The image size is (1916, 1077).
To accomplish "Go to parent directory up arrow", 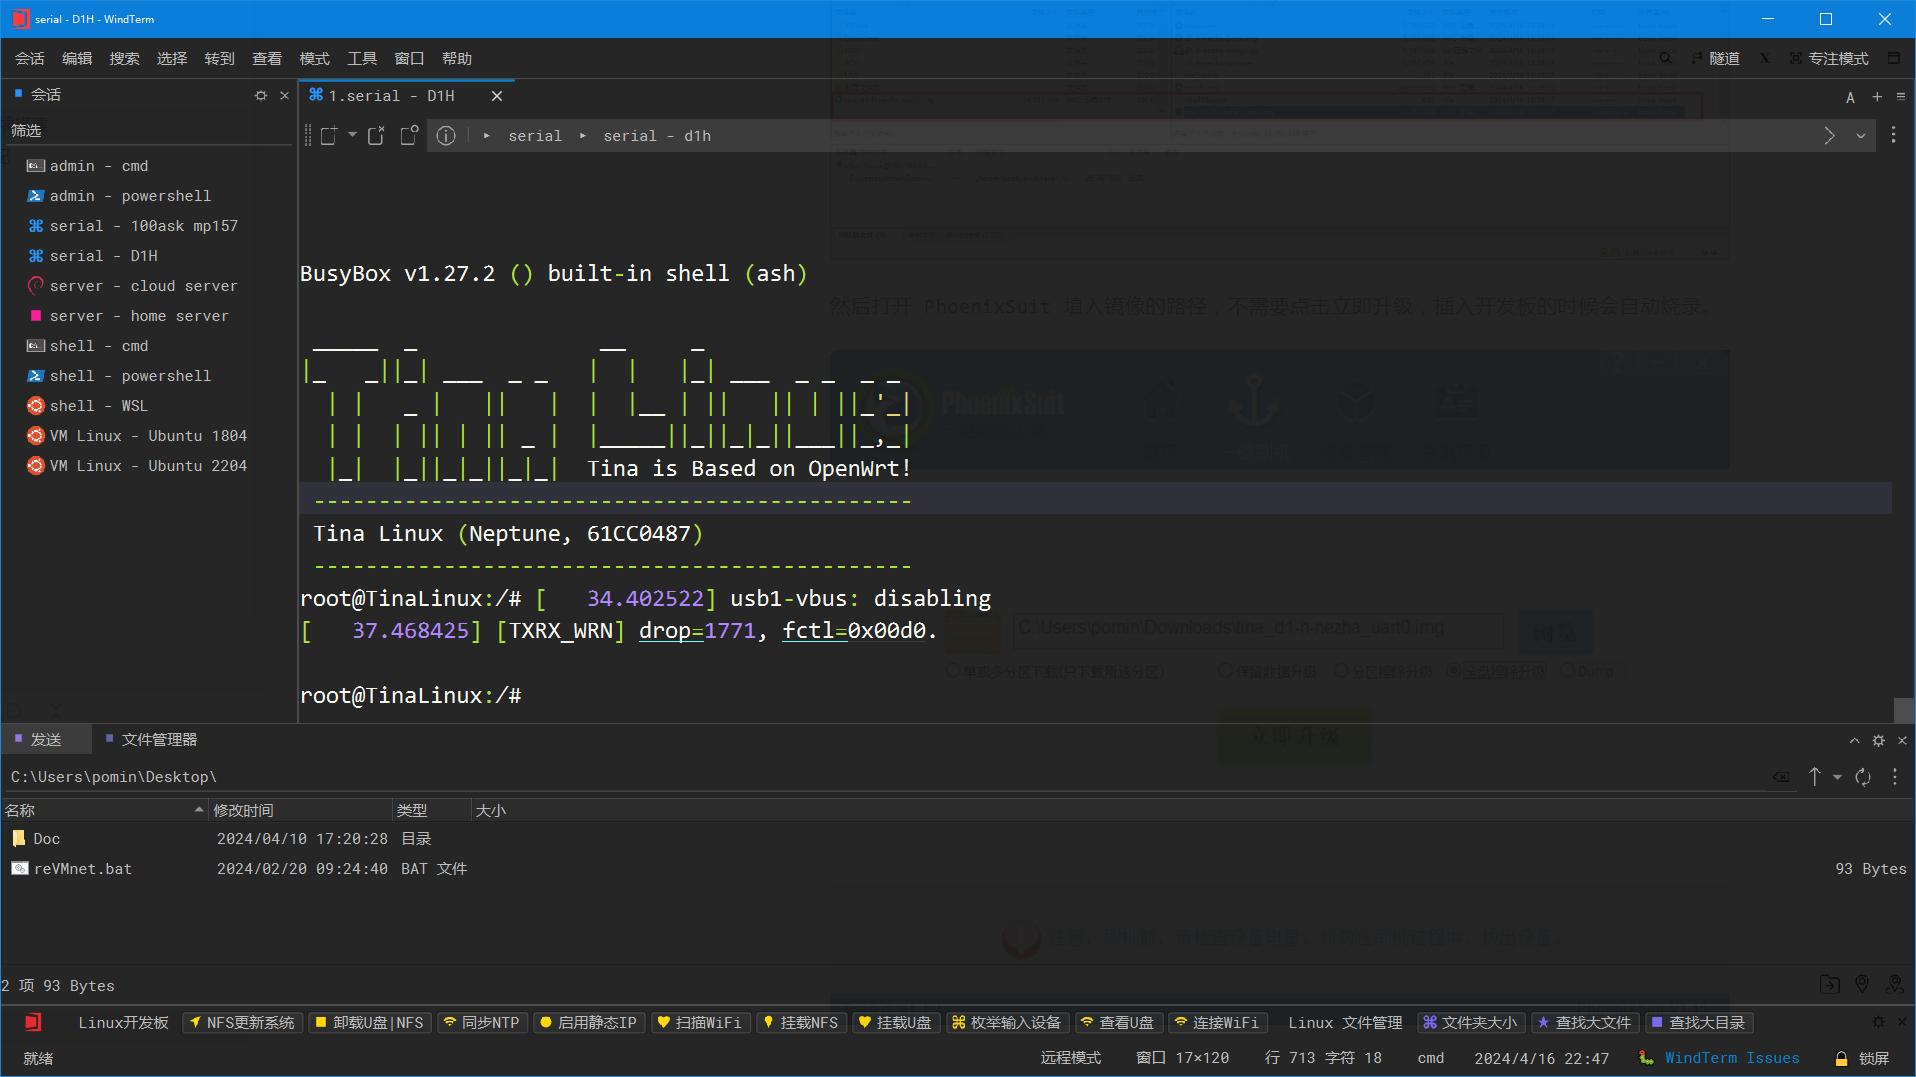I will pyautogui.click(x=1815, y=777).
